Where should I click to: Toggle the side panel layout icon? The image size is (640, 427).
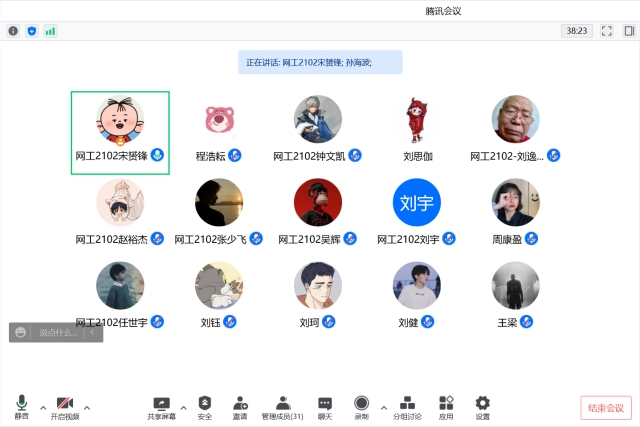point(629,31)
